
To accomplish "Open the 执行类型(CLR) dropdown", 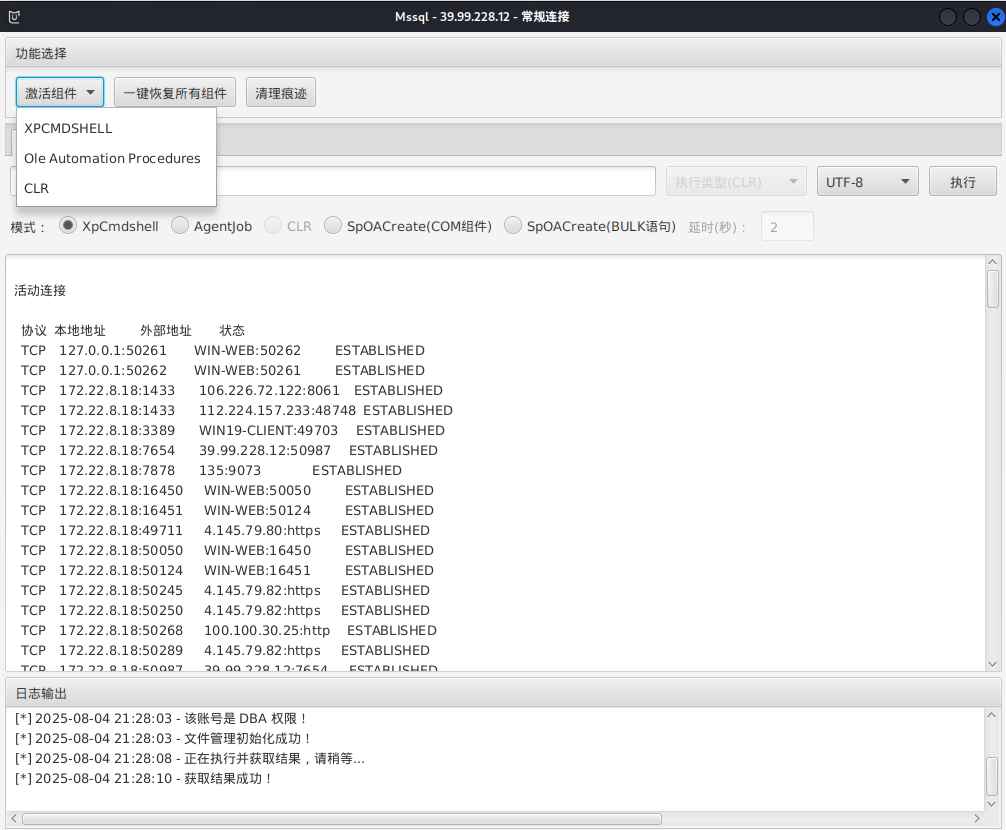I will pos(736,182).
